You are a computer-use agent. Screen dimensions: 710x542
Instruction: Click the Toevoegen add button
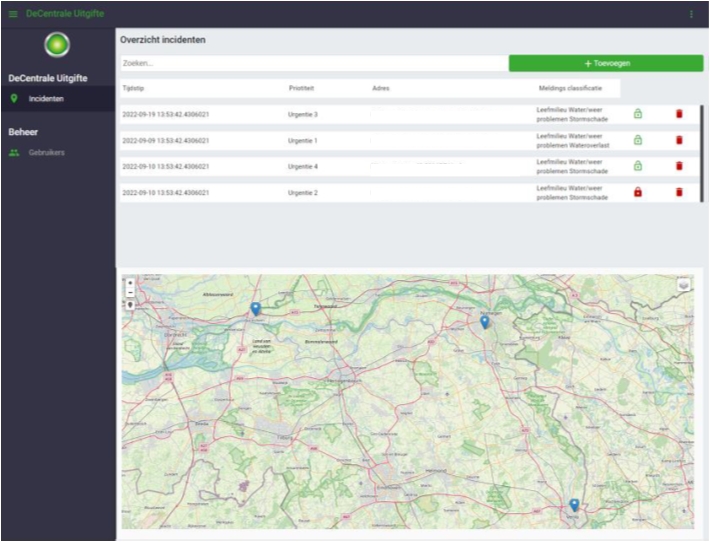606,63
